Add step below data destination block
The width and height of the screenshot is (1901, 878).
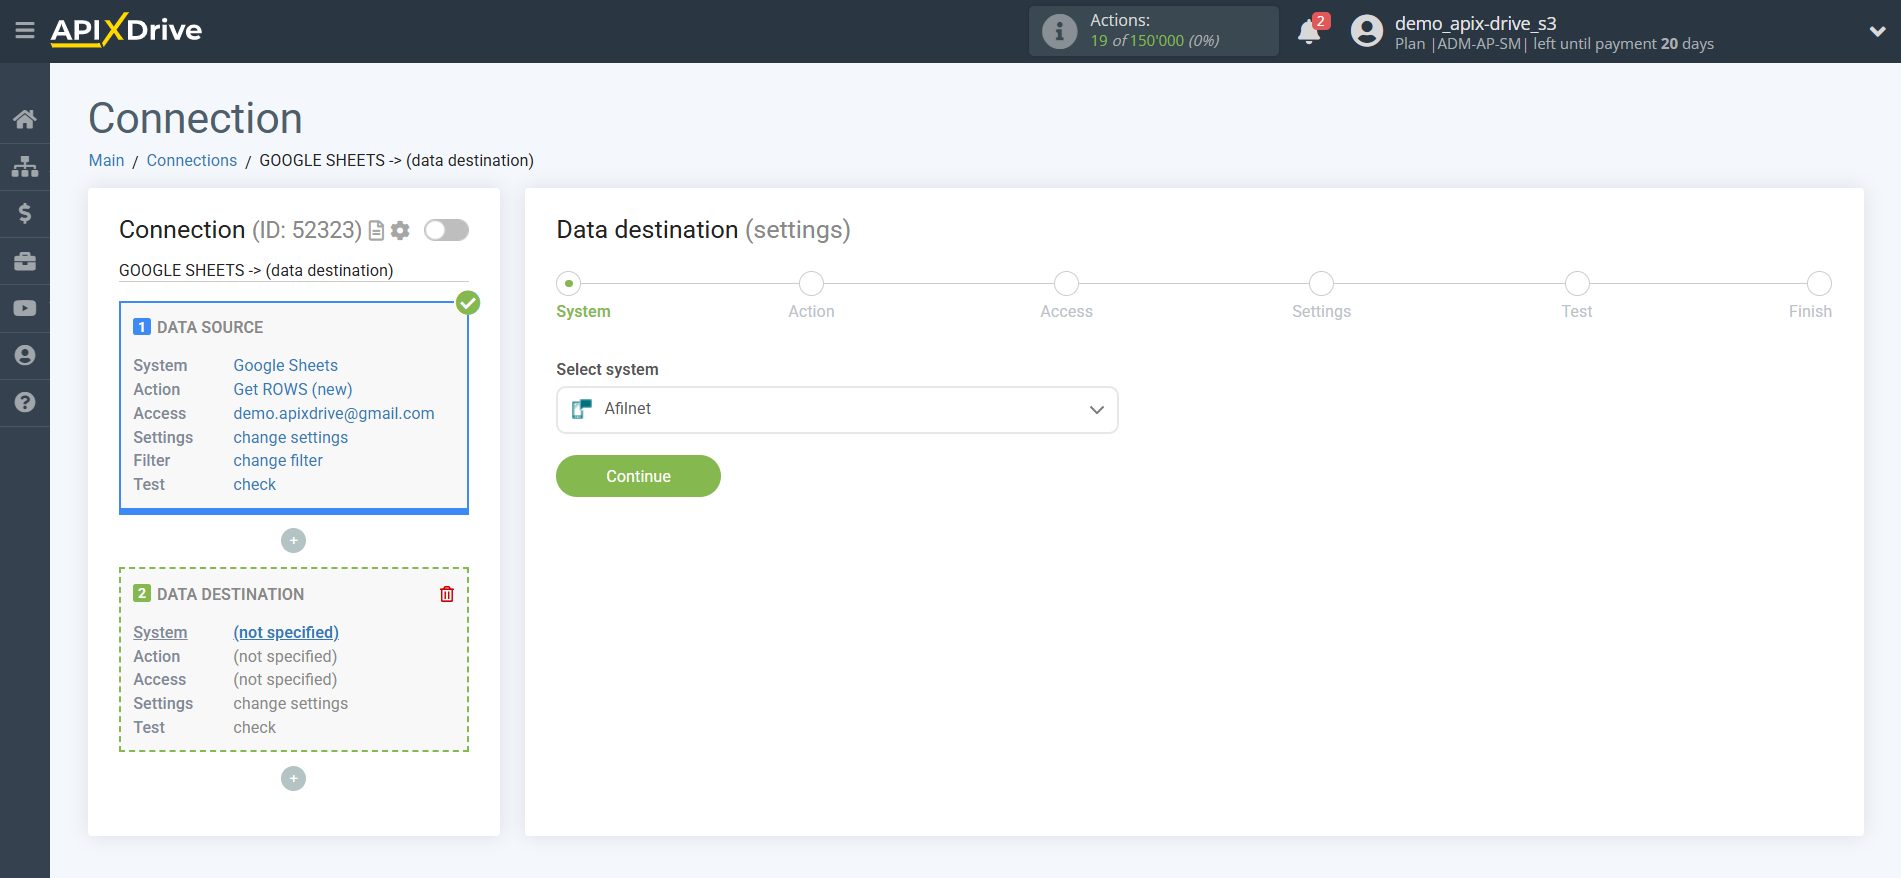[293, 778]
